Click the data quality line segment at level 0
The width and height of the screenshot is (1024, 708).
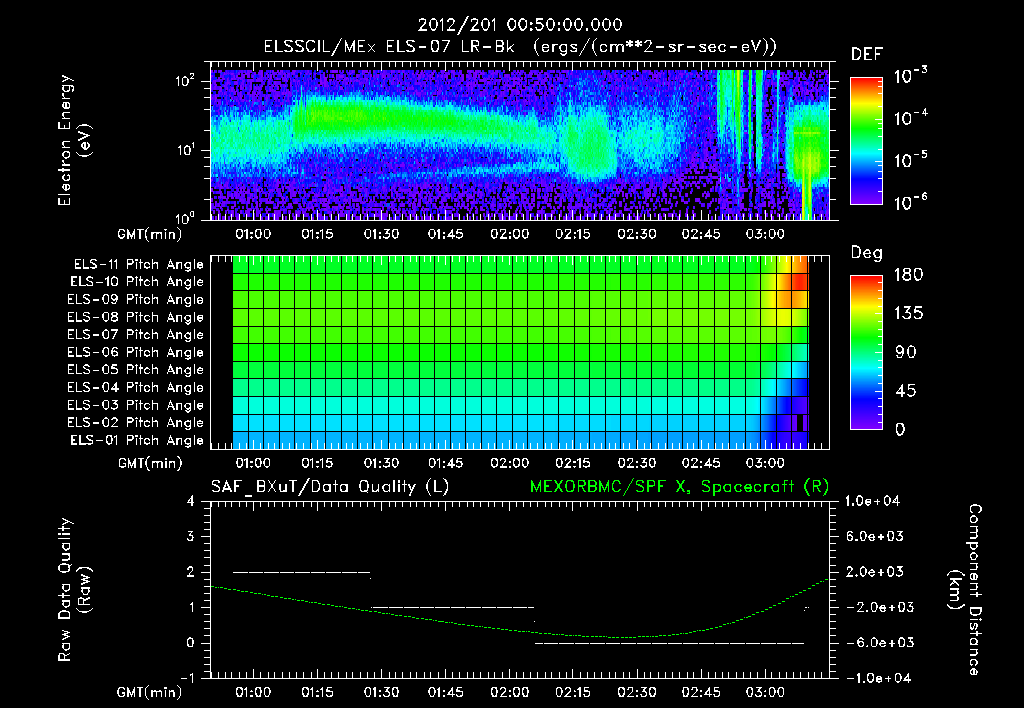[669, 643]
